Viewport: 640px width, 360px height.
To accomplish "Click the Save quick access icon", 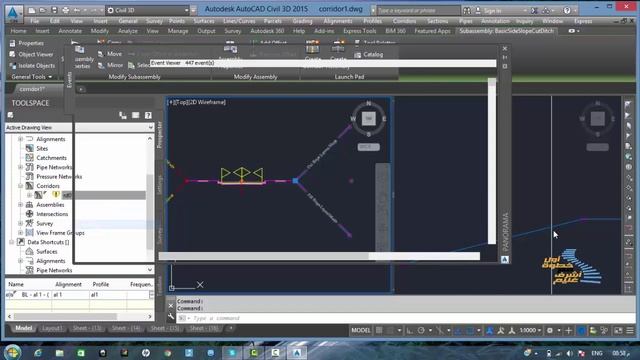I will coord(54,10).
